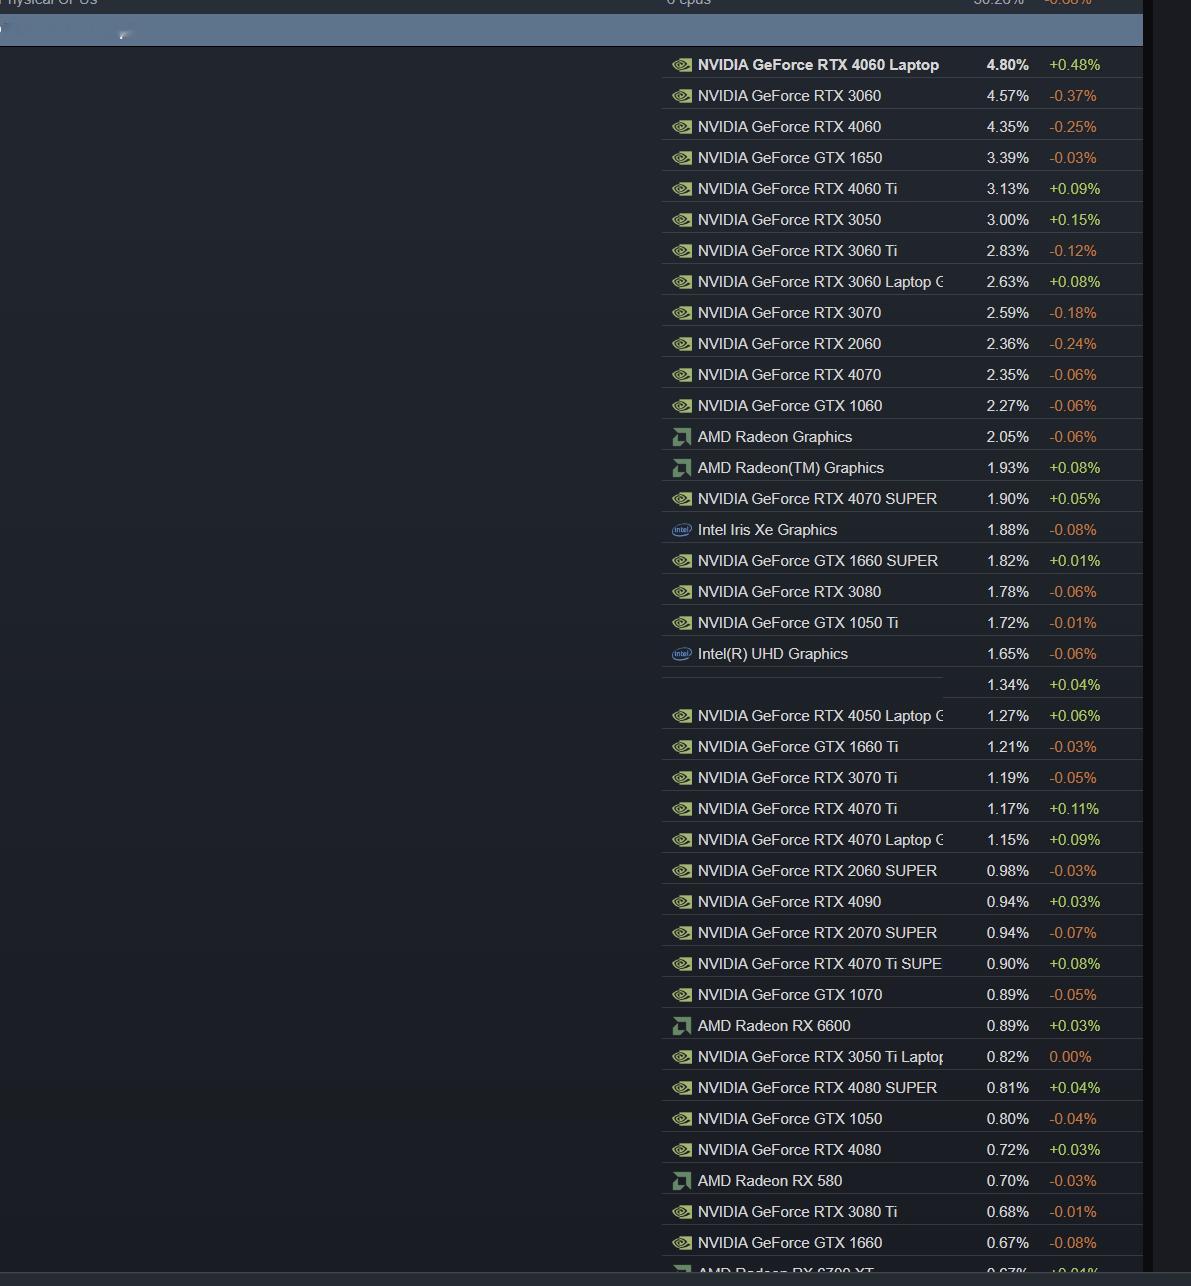Click the NVIDIA logo on the GTX 1660 SUPER row

click(x=682, y=561)
